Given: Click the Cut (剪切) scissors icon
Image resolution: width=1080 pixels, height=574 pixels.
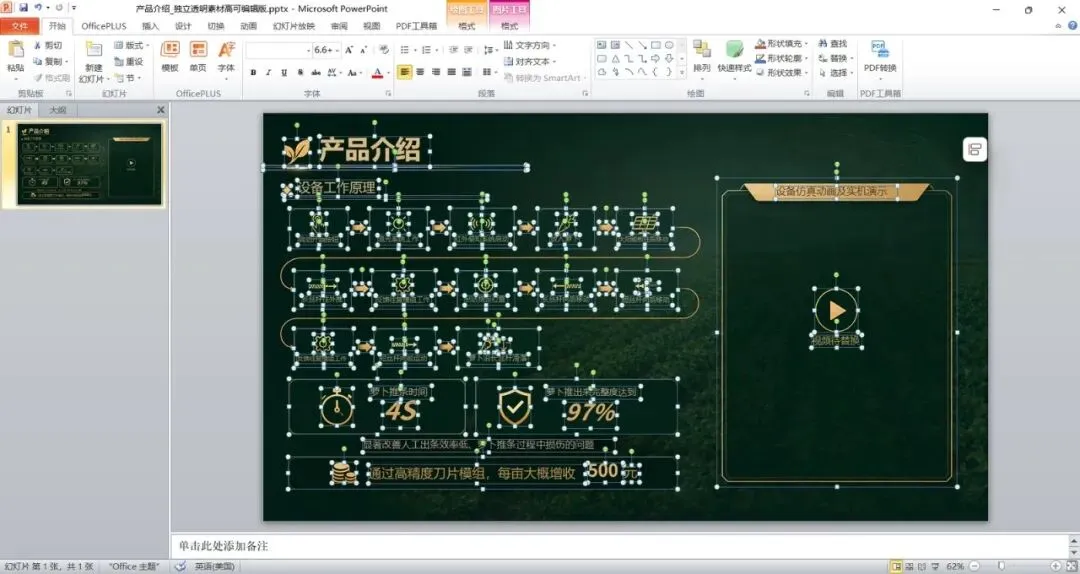Looking at the screenshot, I should point(38,45).
